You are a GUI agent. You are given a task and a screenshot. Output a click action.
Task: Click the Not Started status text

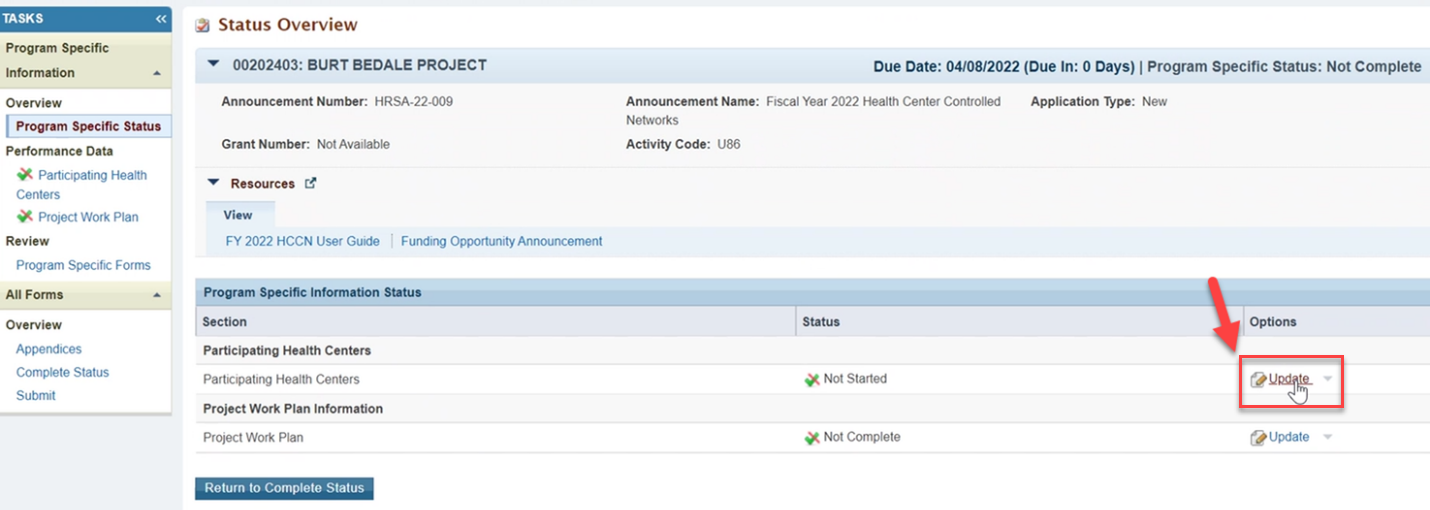coord(855,379)
